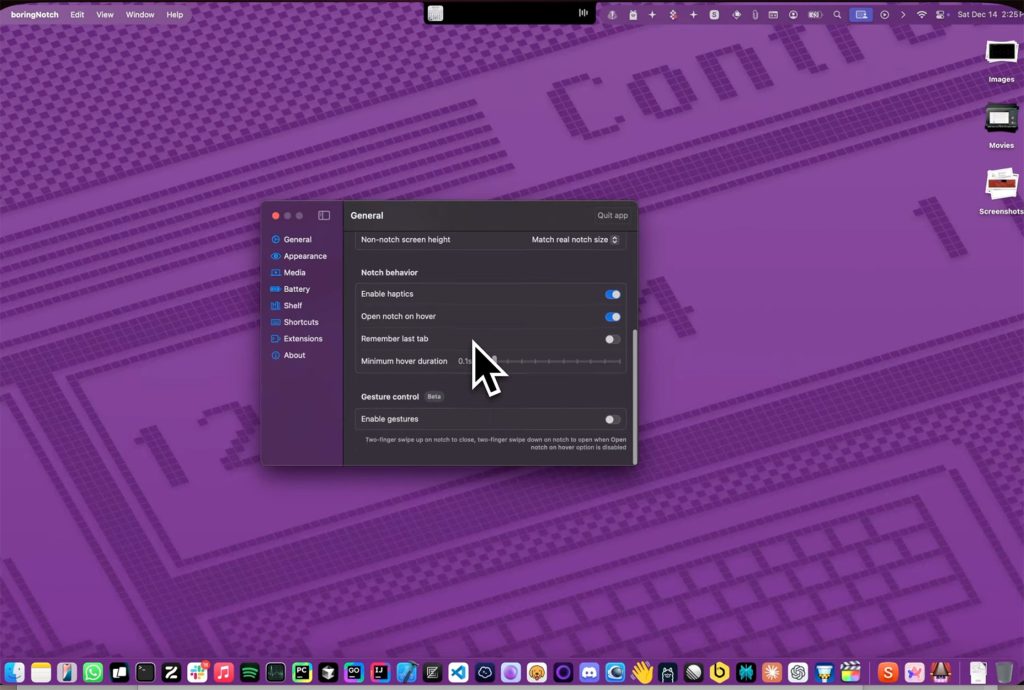Open Spotify from the Dock
1024x690 pixels.
247,672
